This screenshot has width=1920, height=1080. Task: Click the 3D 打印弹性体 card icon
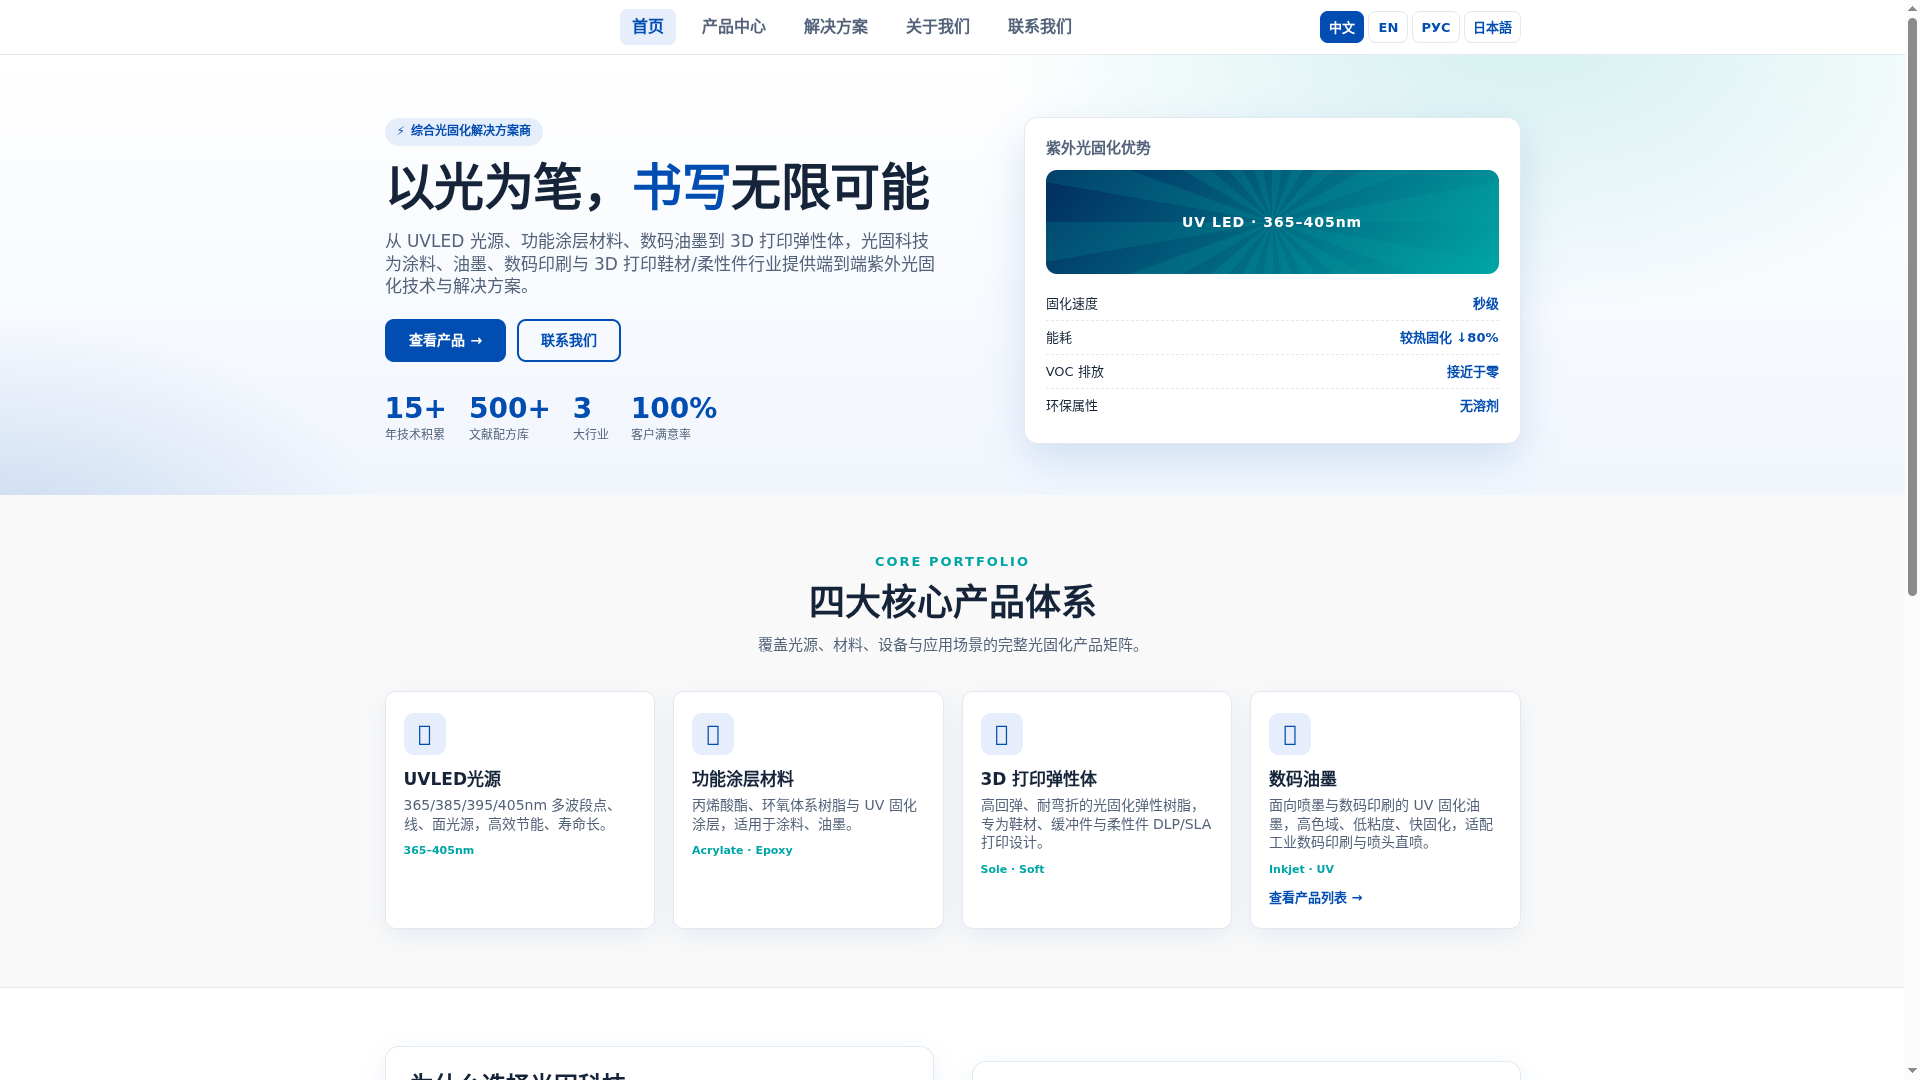coord(1001,734)
